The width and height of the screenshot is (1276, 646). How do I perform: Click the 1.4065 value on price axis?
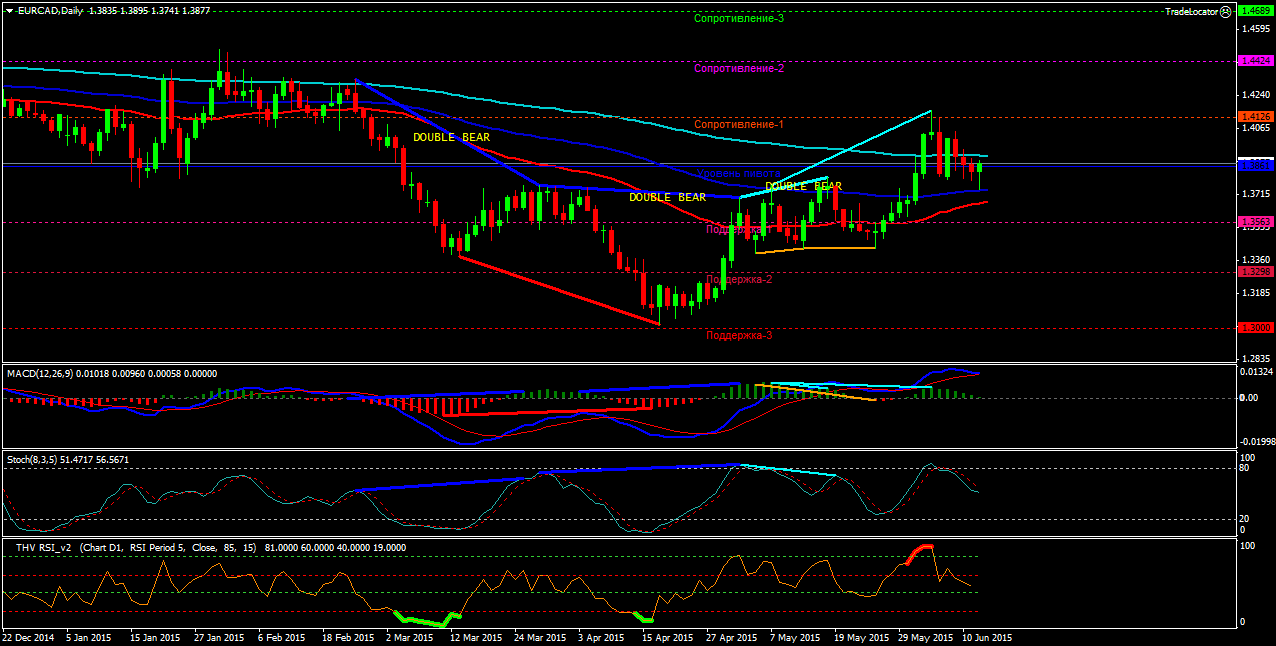(1254, 128)
